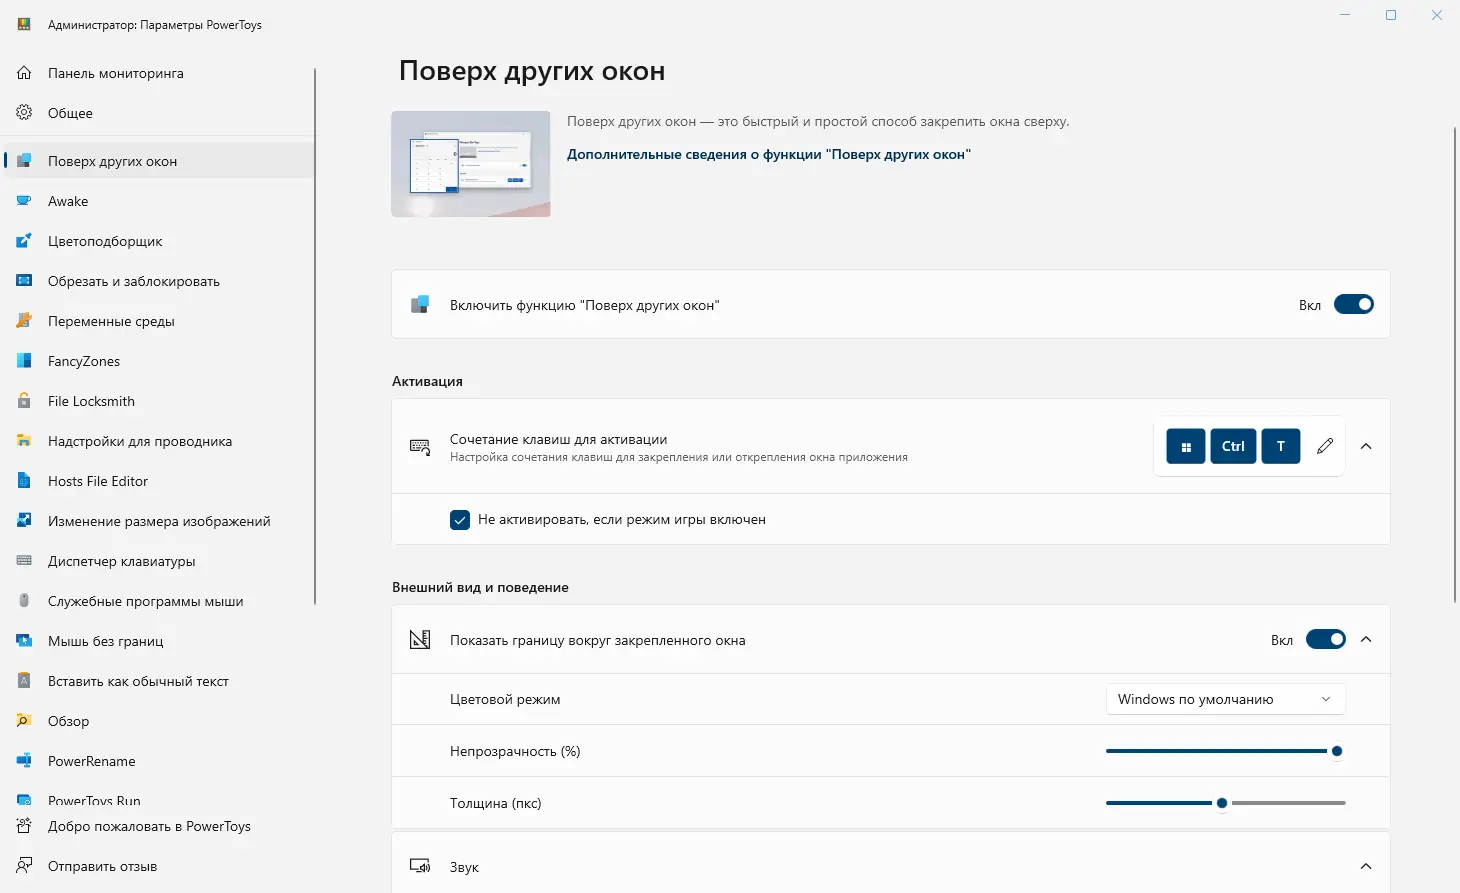1460x893 pixels.
Task: Click the Hosts File Editor icon
Action: coord(24,481)
